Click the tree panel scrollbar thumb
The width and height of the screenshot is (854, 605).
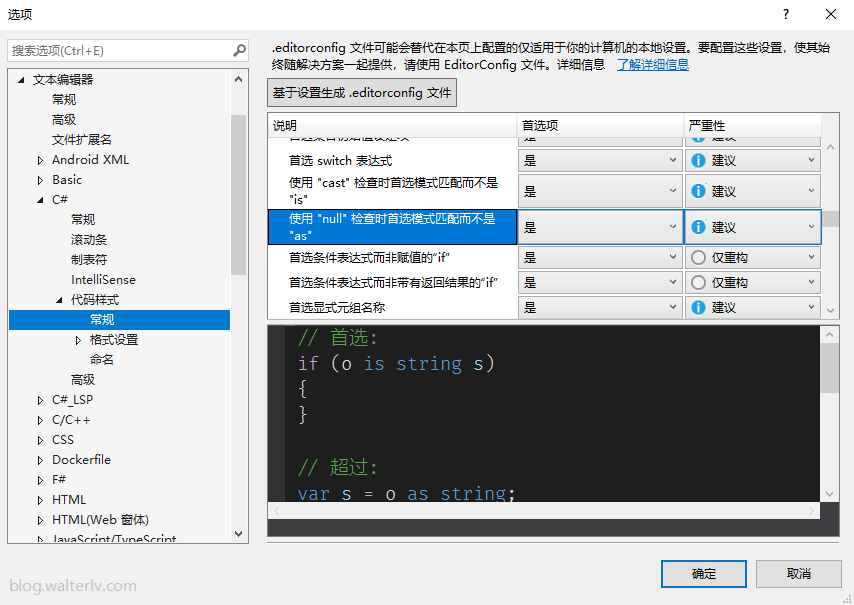[239, 194]
